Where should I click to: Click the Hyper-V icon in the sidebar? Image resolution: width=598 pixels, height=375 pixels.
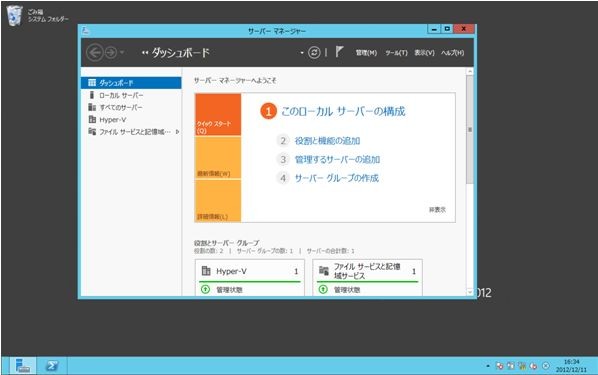92,119
